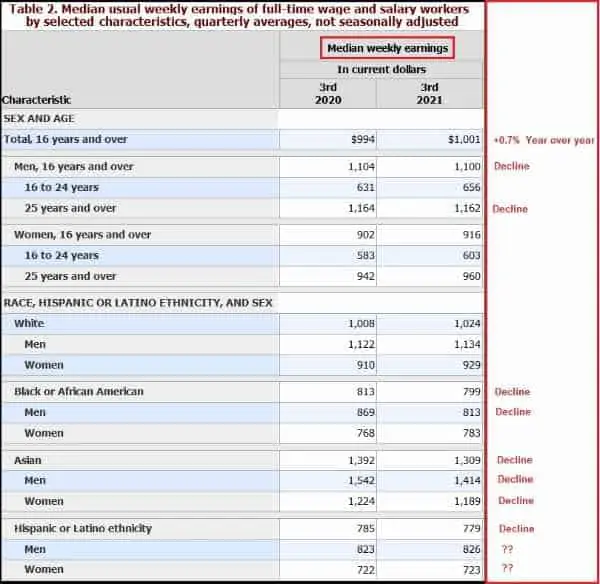The image size is (600, 584).
Task: Click the 1,414 value cell
Action: 430,481
